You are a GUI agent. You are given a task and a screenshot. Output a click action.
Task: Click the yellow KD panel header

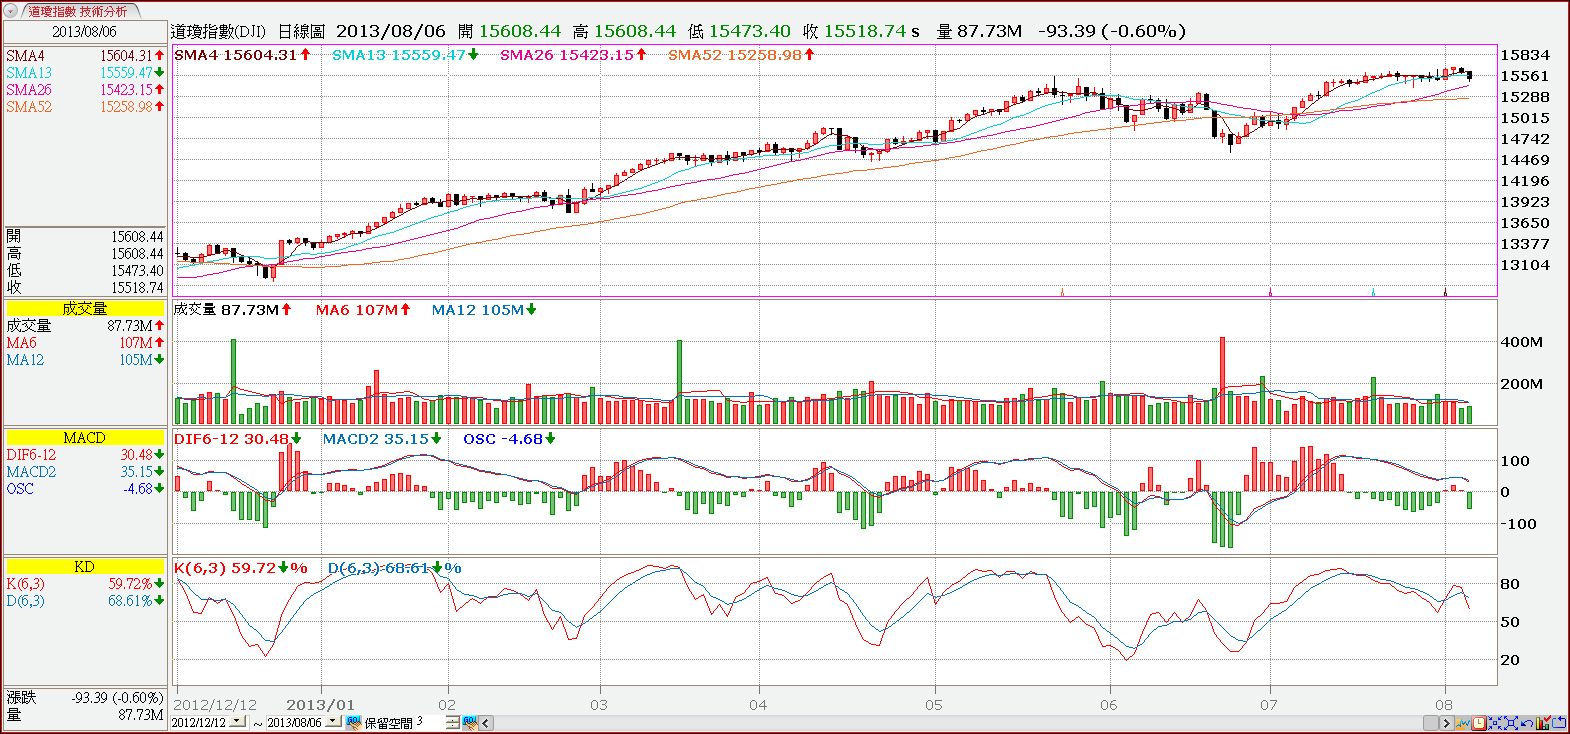click(x=84, y=567)
